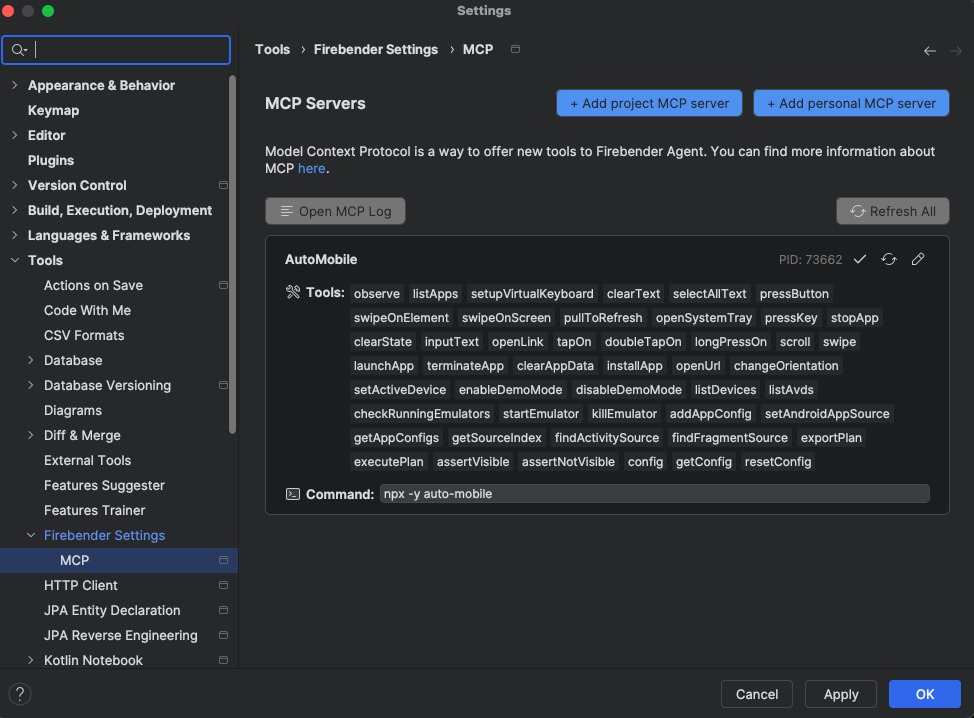Click the wrench tools icon next to Tools label
The image size is (974, 718).
[293, 292]
